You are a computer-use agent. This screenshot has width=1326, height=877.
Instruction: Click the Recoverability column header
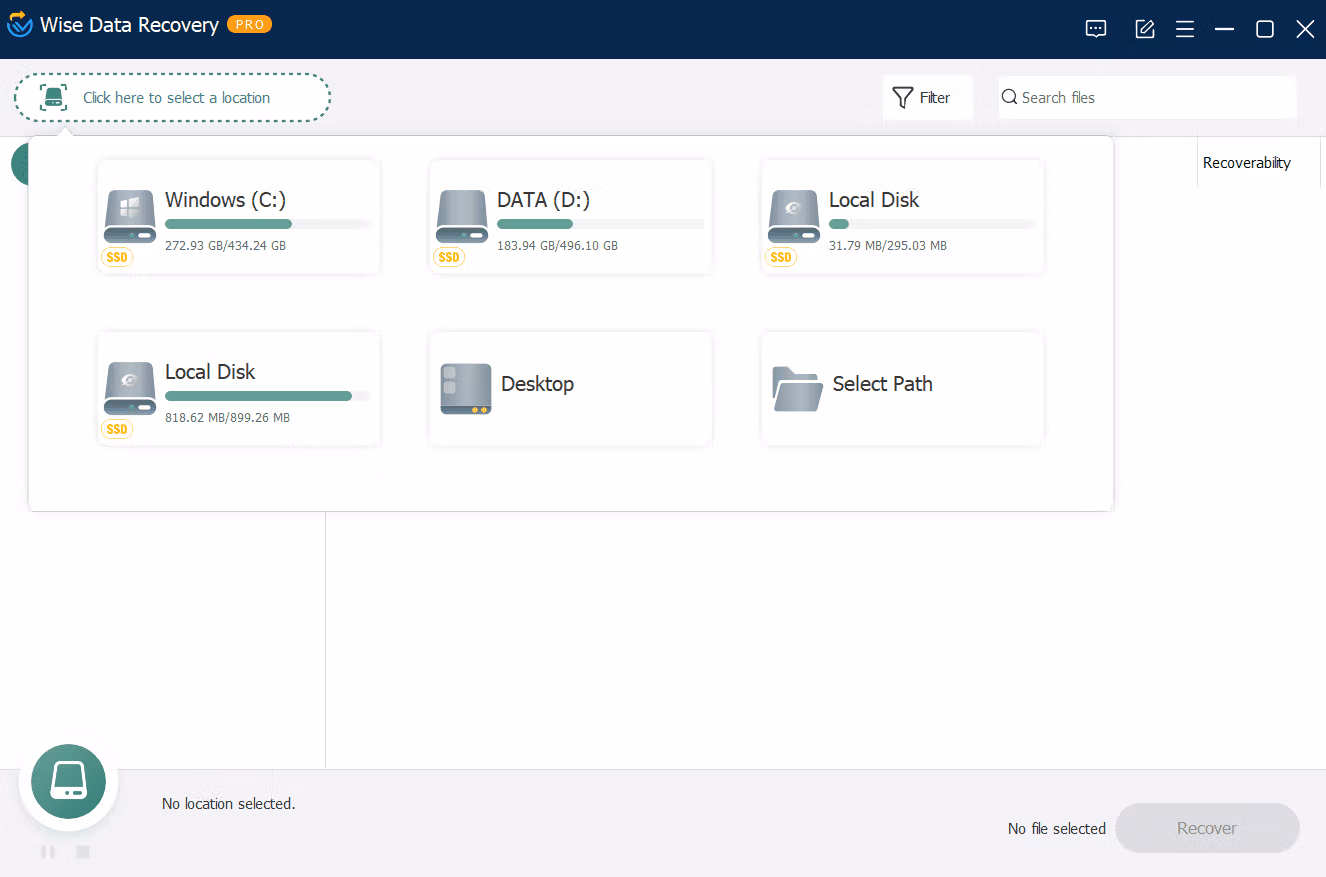pos(1246,163)
